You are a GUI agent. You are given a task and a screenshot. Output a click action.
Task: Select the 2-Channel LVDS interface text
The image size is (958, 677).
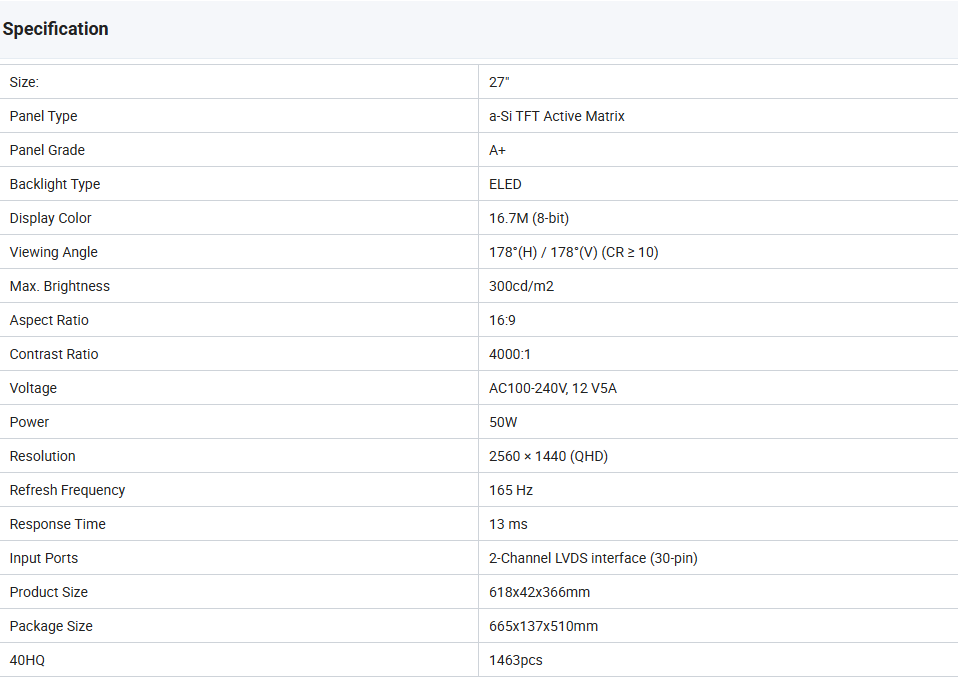pos(593,558)
